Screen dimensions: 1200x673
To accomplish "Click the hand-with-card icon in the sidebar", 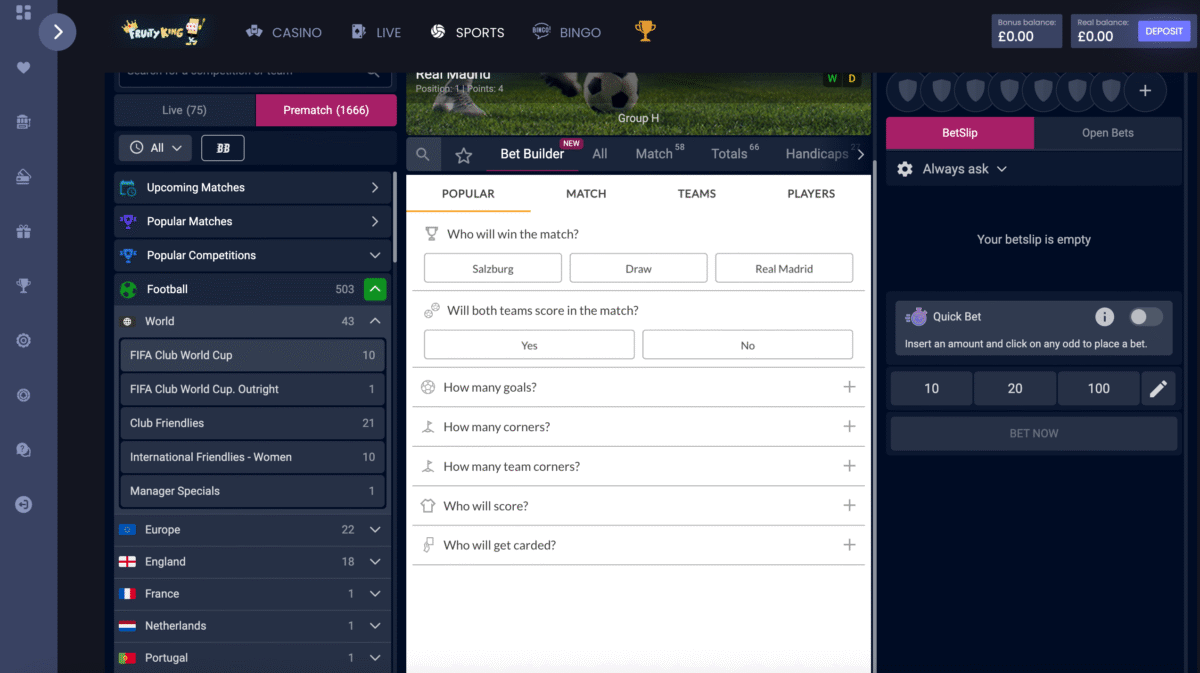I will [x=24, y=177].
